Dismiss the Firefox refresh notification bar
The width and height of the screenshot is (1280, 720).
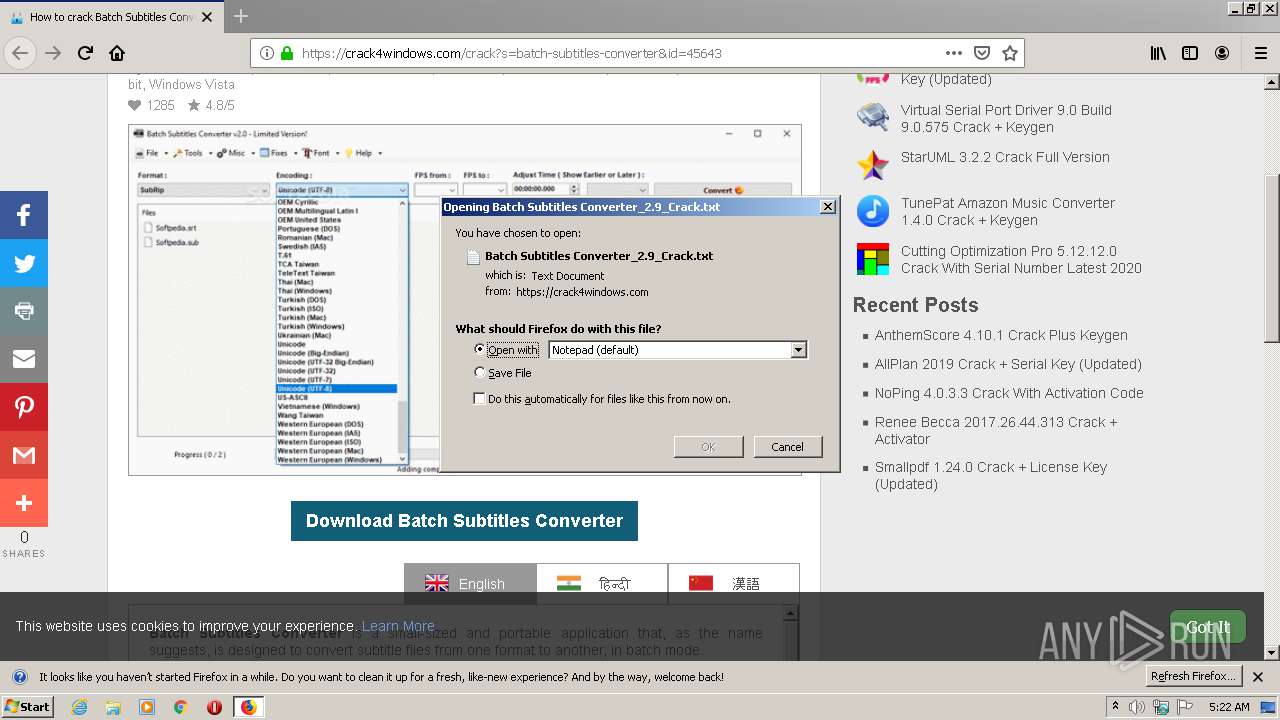point(1258,677)
